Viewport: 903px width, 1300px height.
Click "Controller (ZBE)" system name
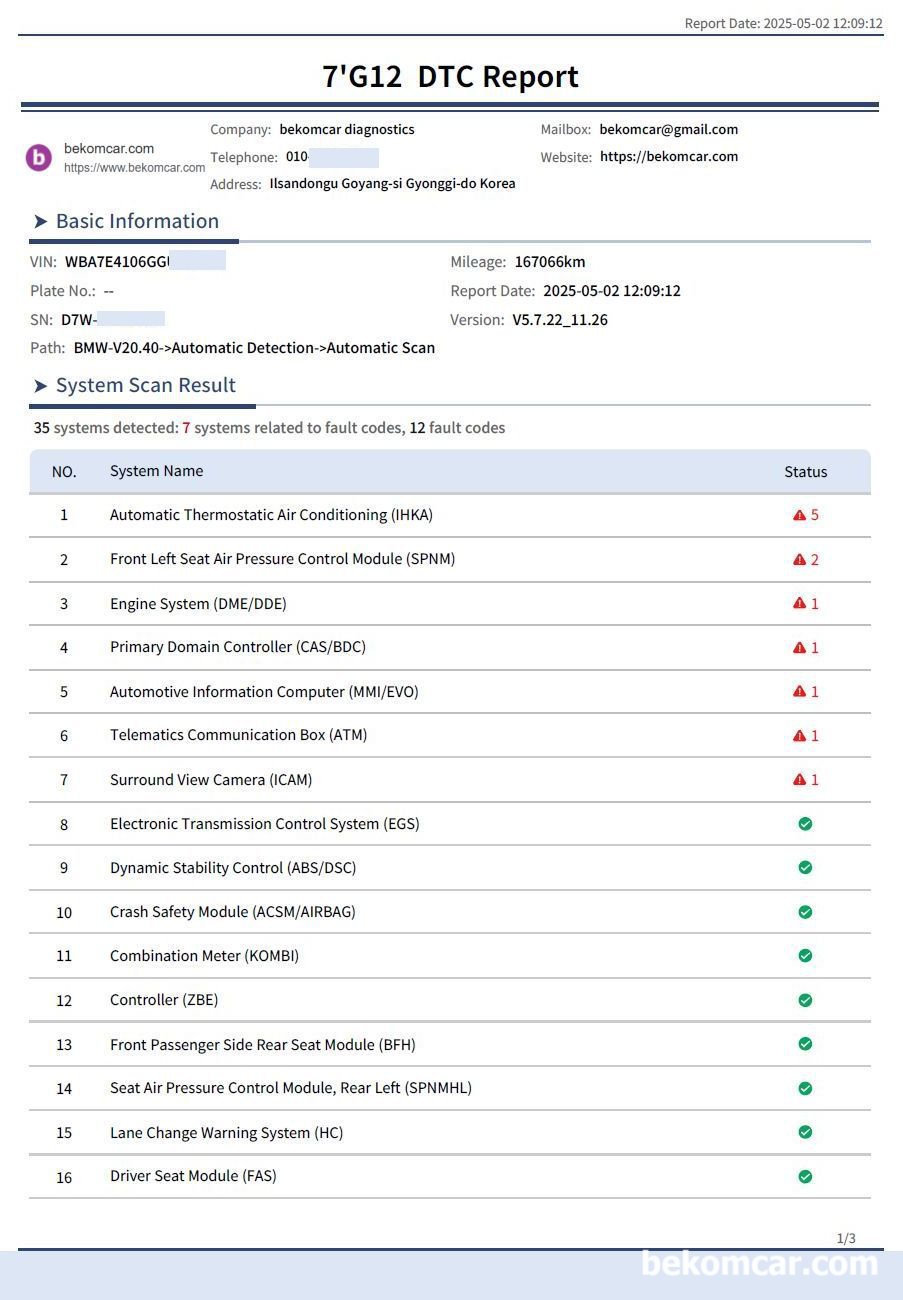pos(164,1000)
